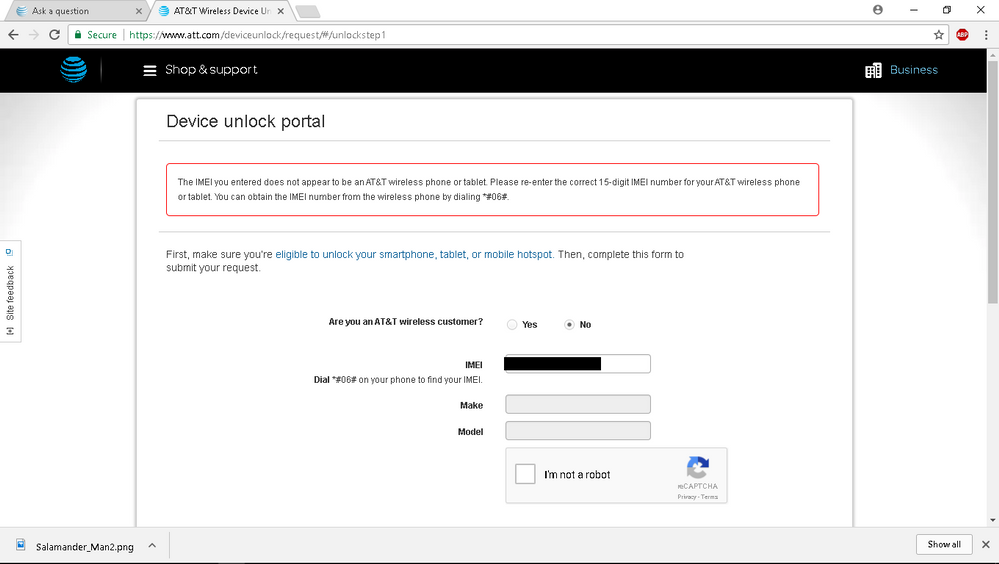999x564 pixels.
Task: Click the AT&T globe logo
Action: click(x=73, y=70)
